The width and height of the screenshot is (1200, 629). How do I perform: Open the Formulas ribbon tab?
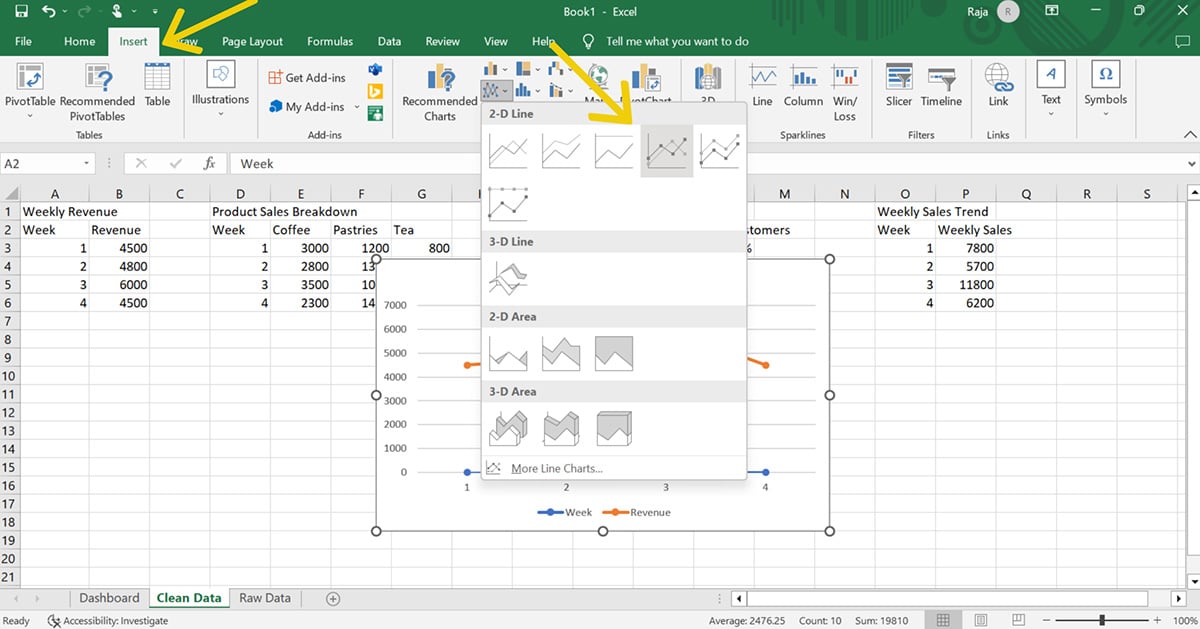[329, 41]
